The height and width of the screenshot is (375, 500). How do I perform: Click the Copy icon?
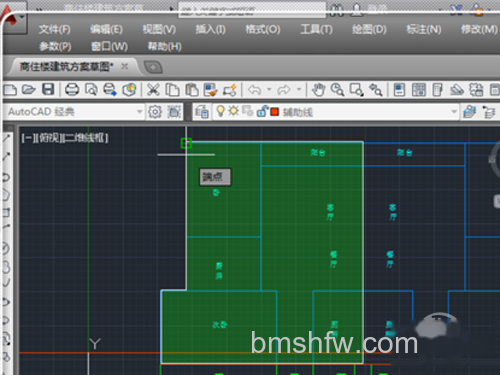(172, 89)
